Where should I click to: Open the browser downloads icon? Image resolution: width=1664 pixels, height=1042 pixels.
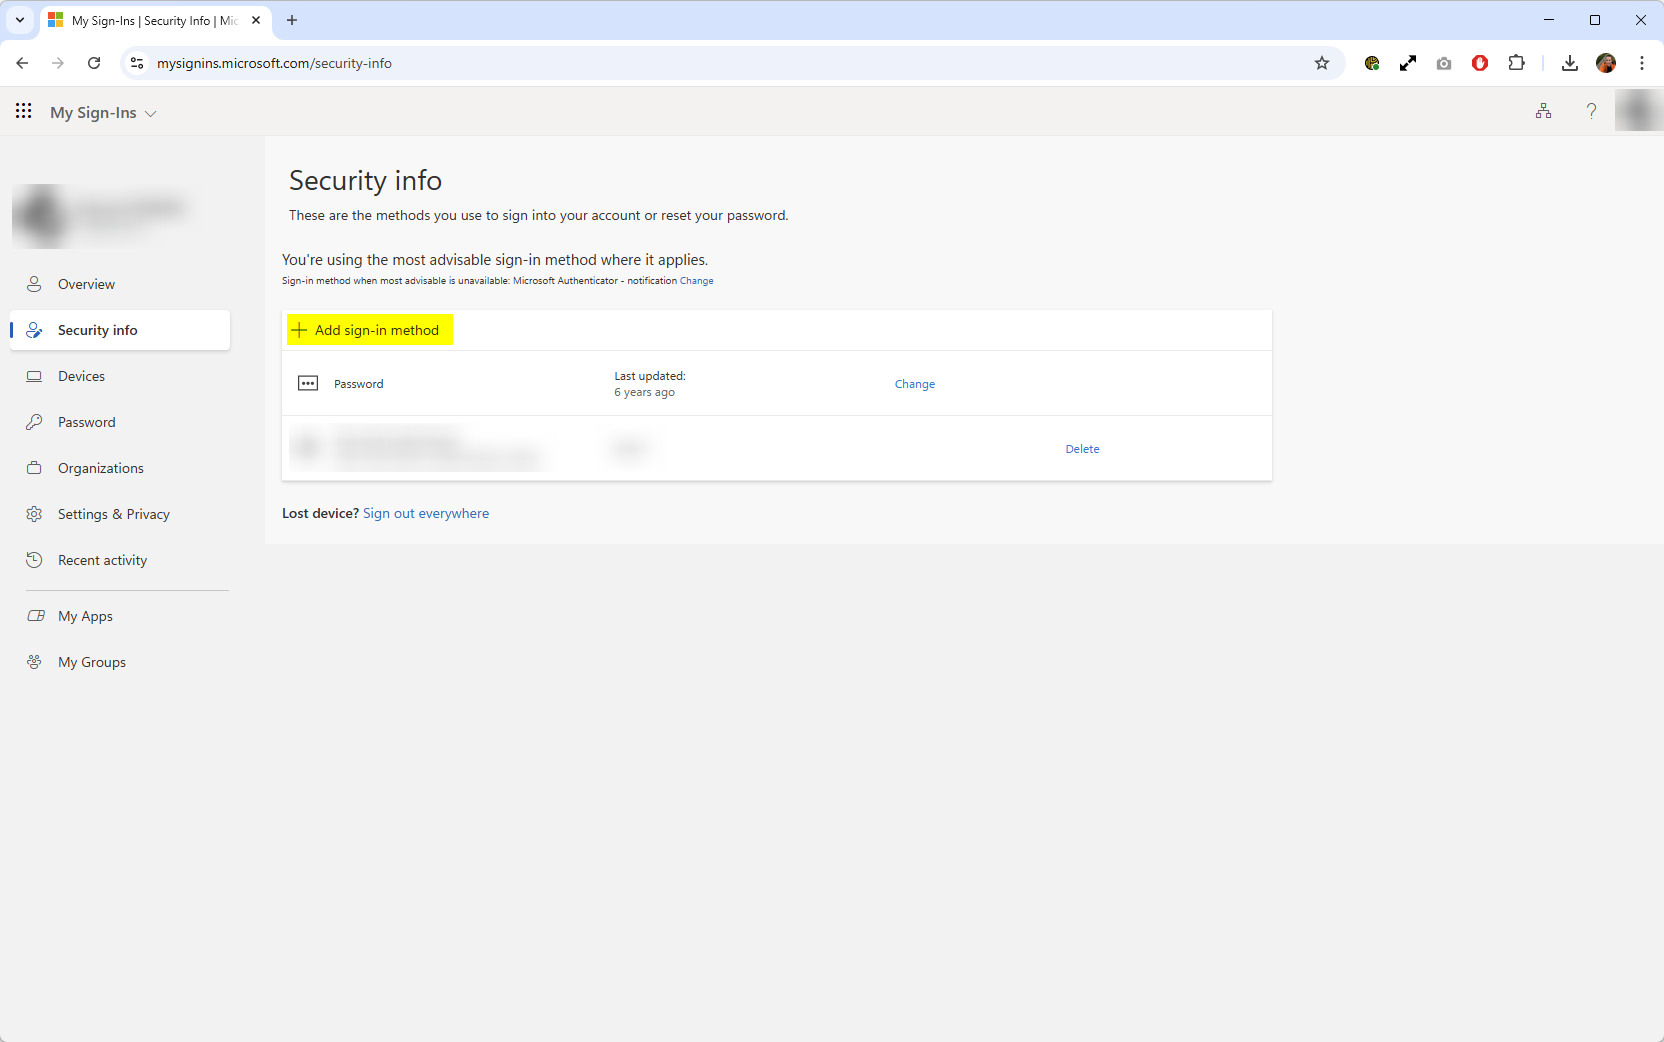[1570, 63]
